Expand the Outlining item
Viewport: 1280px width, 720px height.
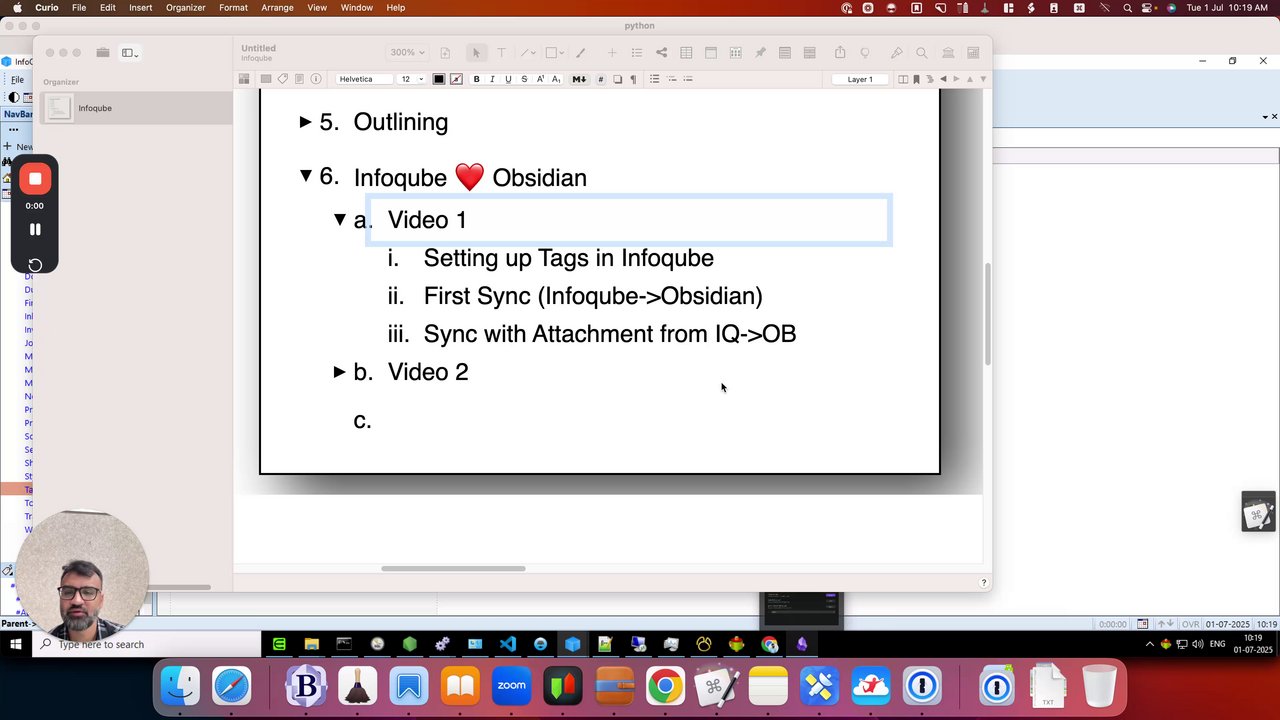tap(306, 121)
